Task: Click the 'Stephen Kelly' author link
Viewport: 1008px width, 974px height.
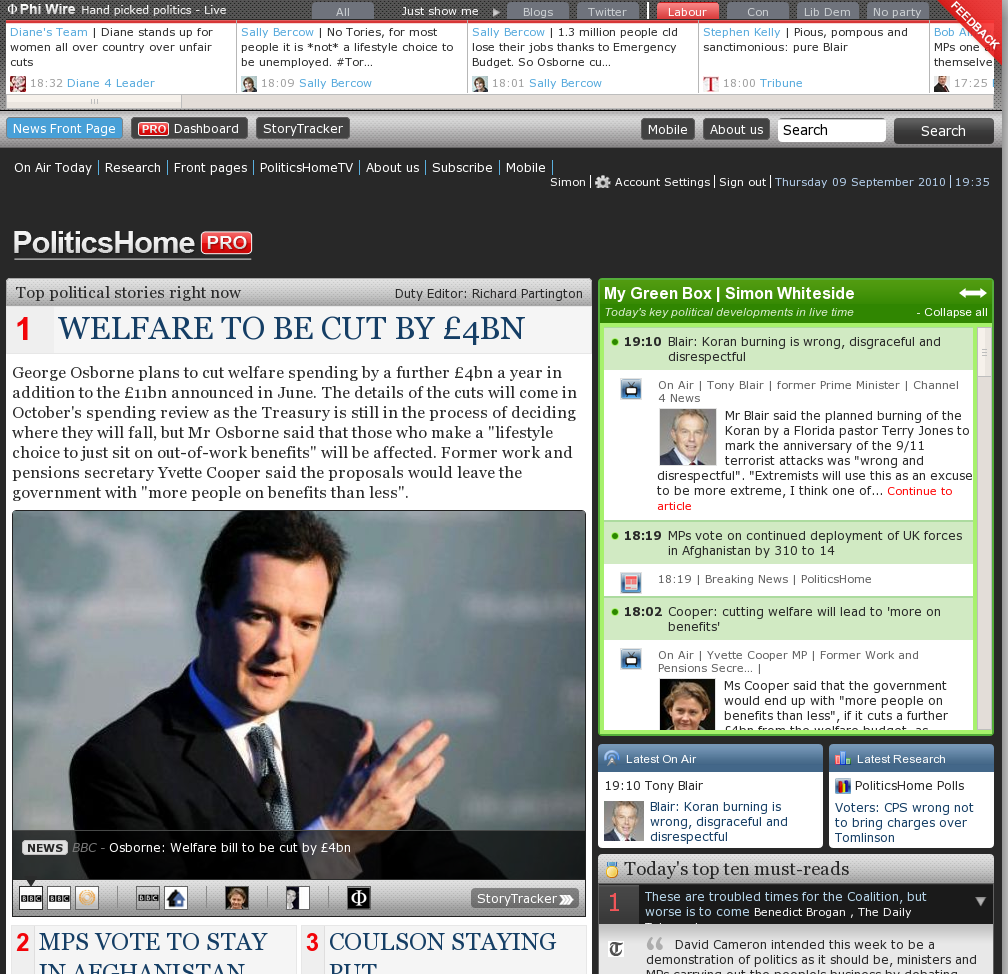Action: coord(742,32)
